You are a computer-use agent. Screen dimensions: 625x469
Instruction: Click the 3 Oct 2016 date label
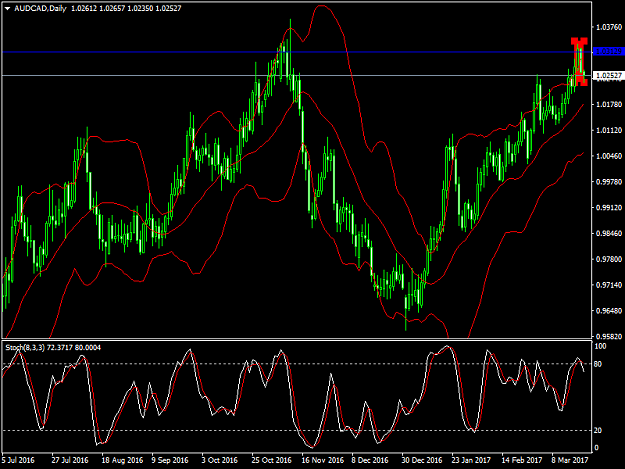220,460
